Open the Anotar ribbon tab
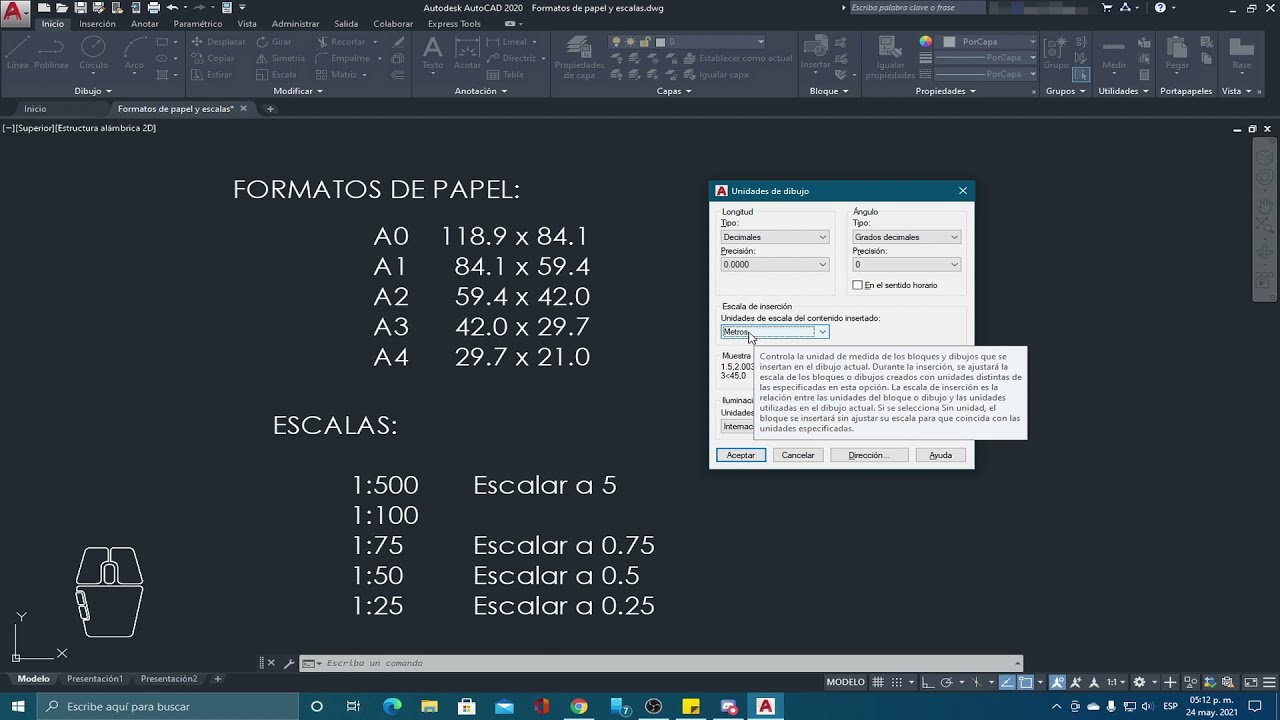This screenshot has width=1280, height=720. (145, 24)
